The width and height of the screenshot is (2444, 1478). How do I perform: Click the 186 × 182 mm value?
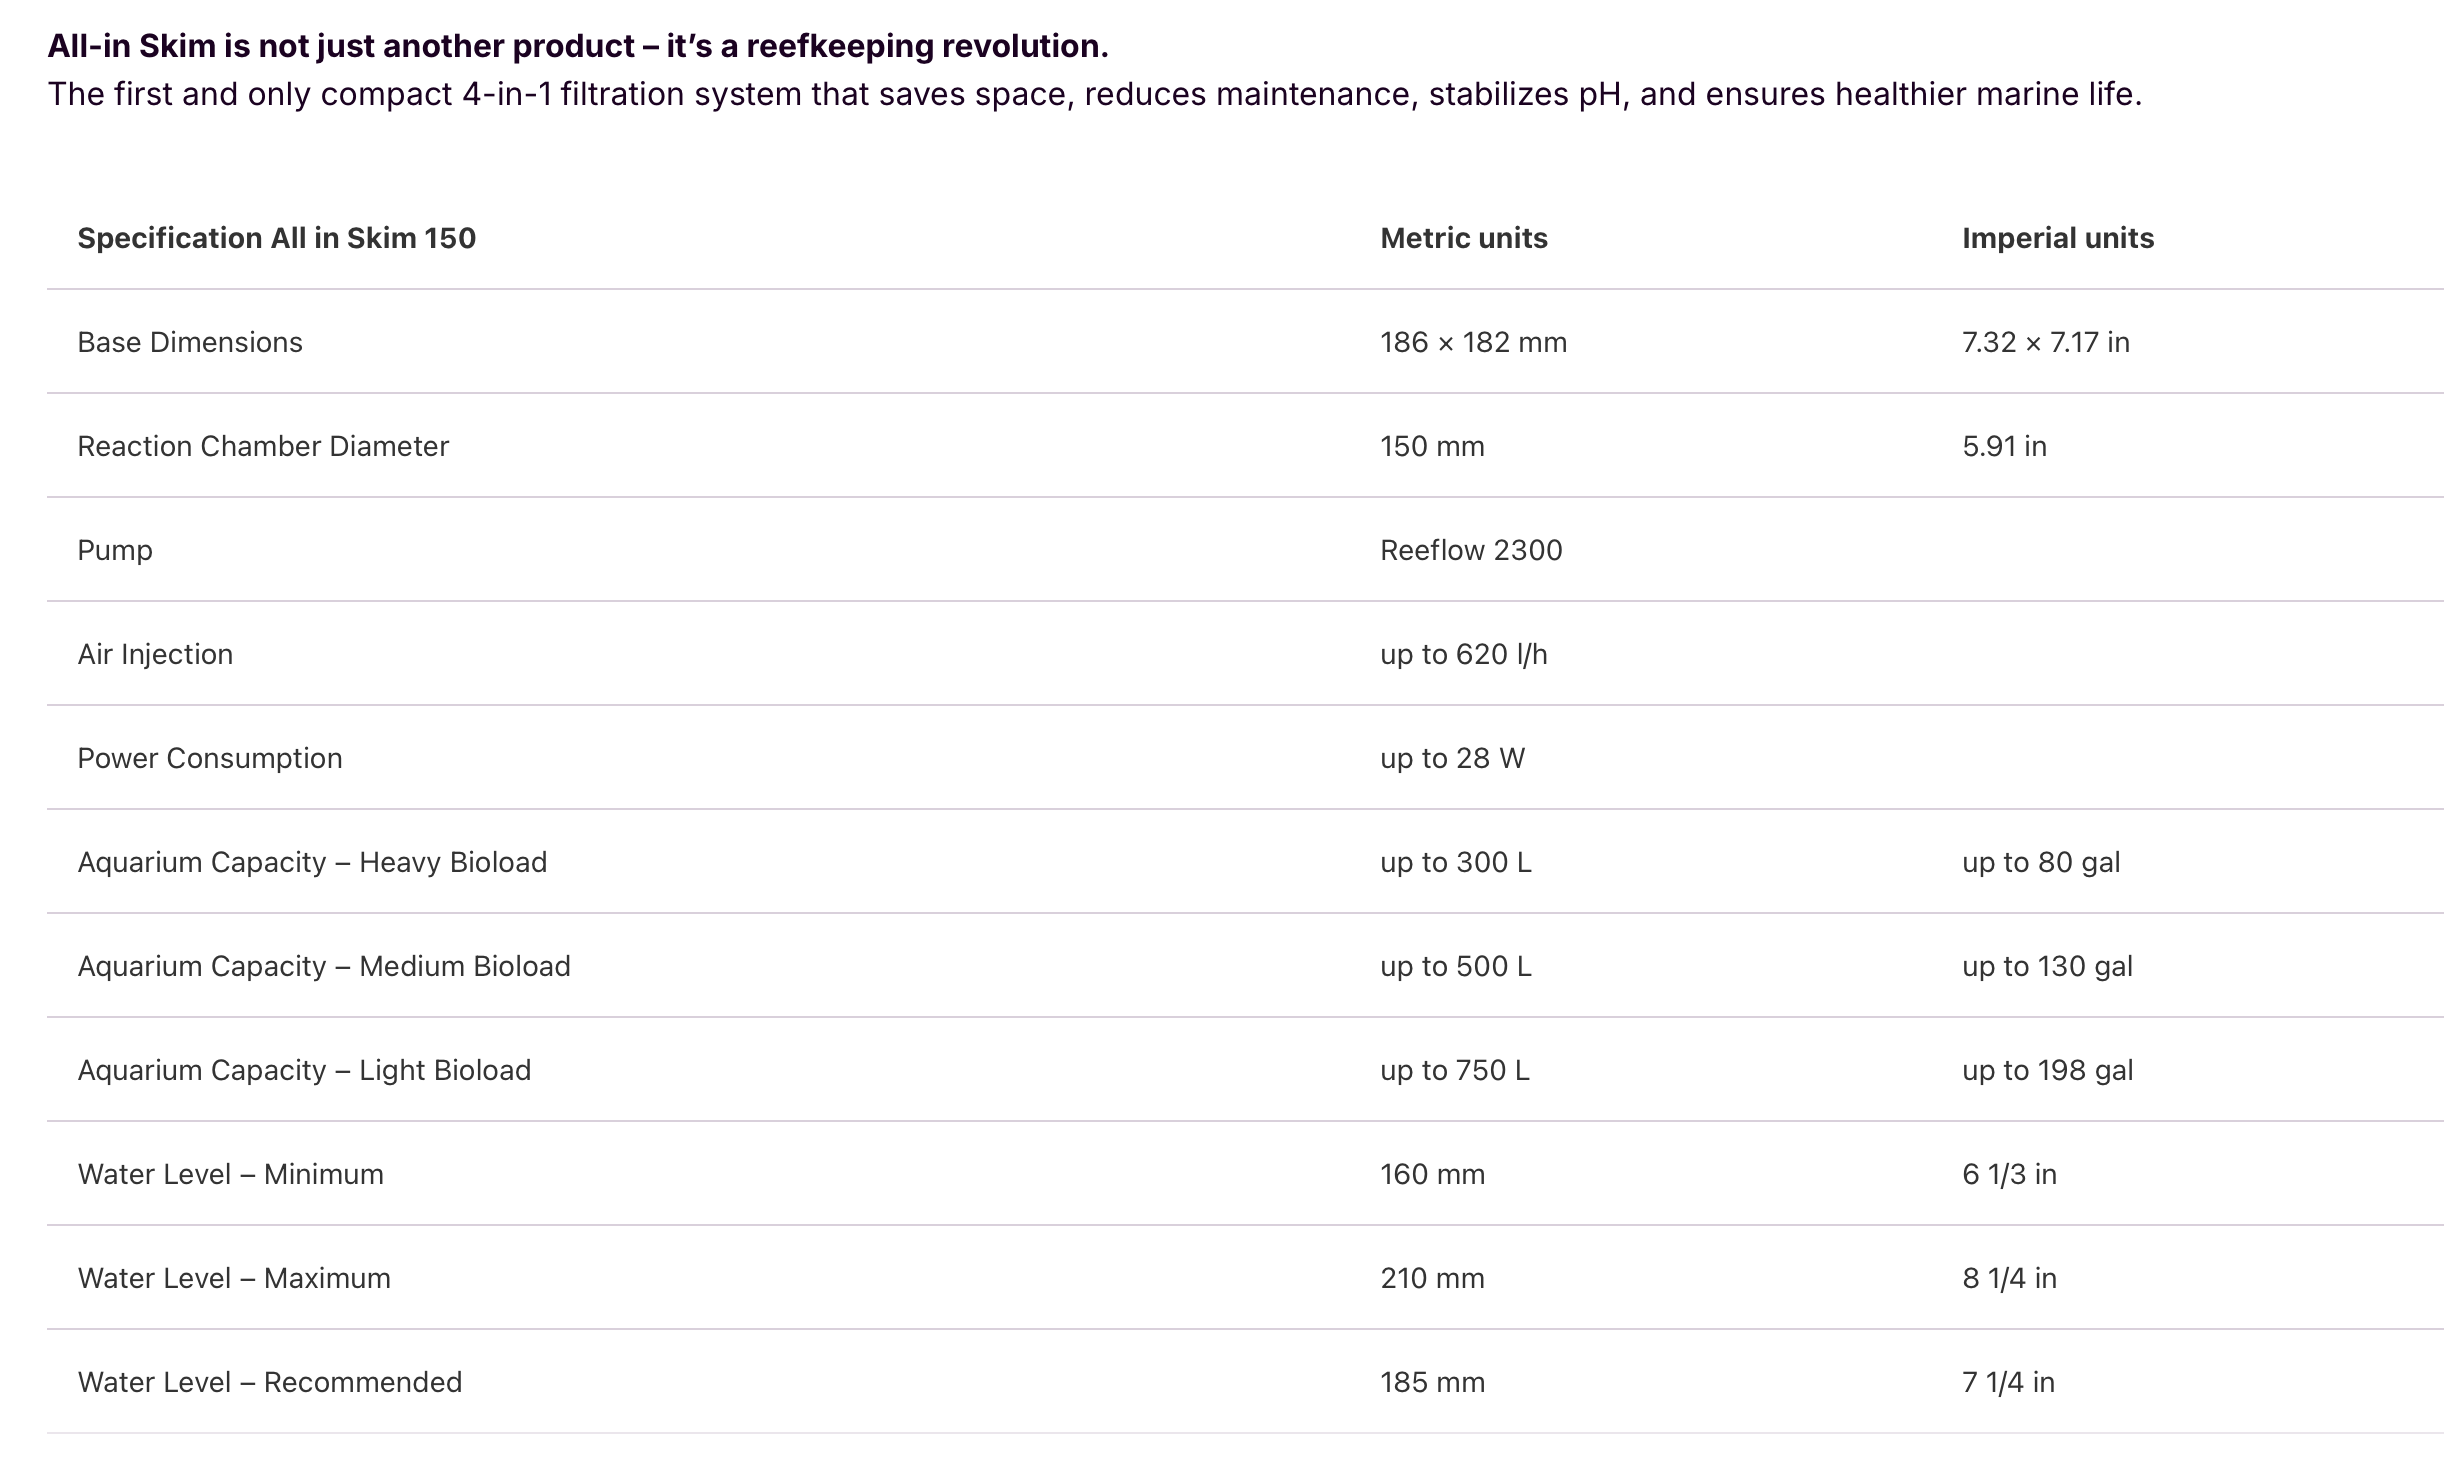pos(1474,342)
